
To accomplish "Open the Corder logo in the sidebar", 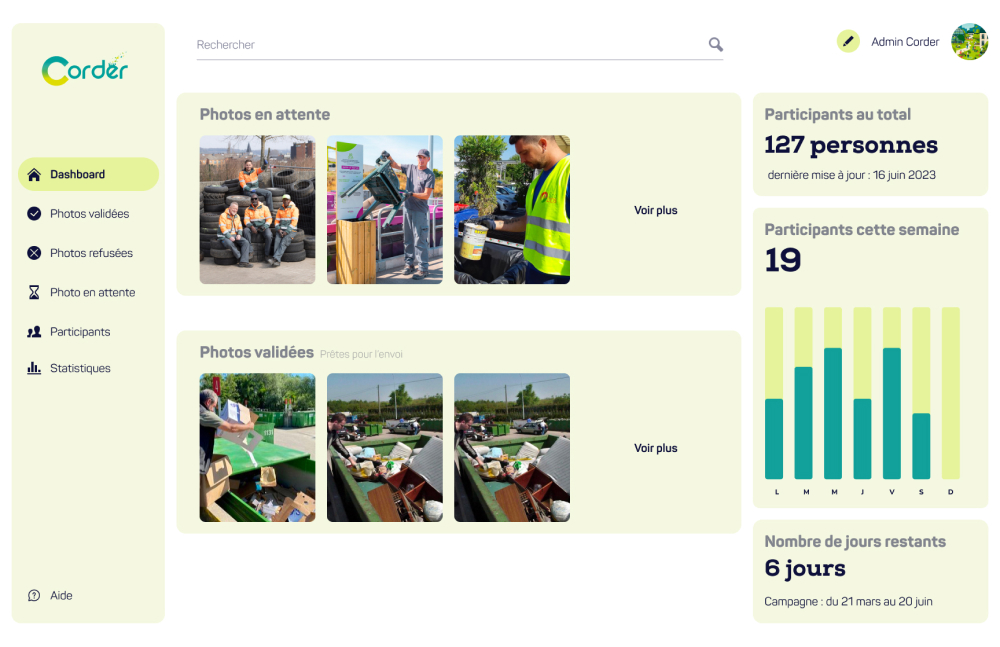I will pyautogui.click(x=85, y=69).
